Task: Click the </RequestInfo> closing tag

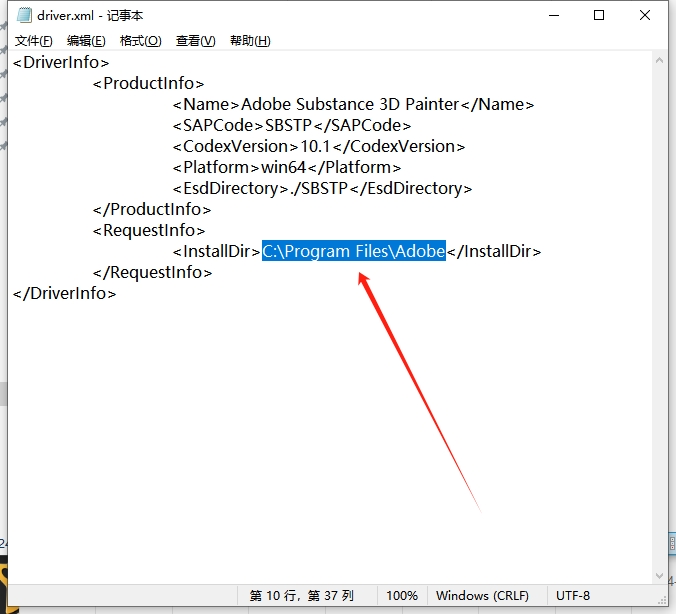Action: [152, 273]
